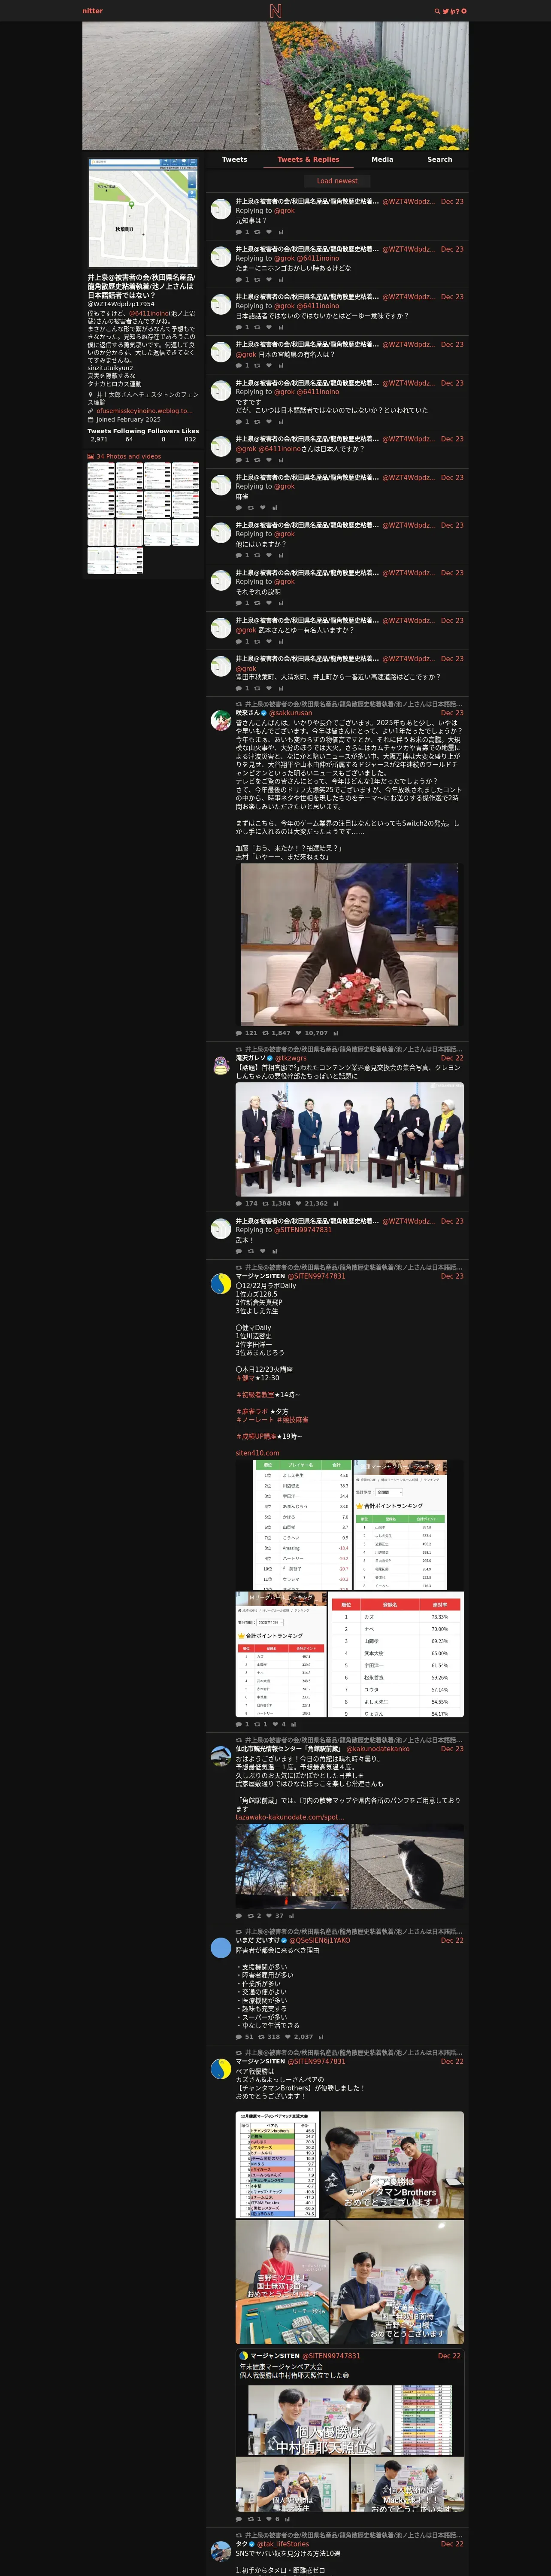Screen dimensions: 551x2576
Task: Click いまだ だいすけ blue avatar
Action: [221, 1947]
